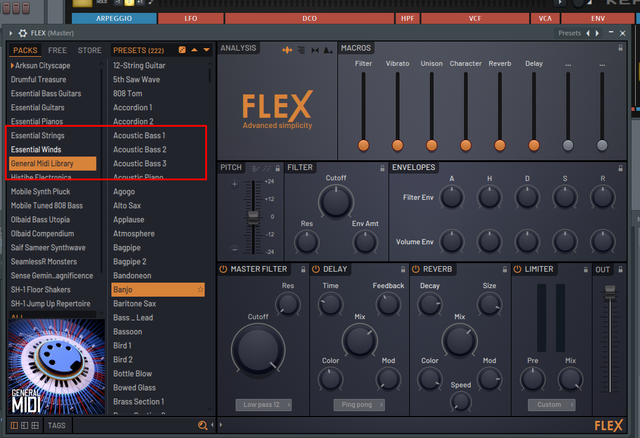Click the dotted pitch mode icon
The image size is (640, 438).
(267, 168)
